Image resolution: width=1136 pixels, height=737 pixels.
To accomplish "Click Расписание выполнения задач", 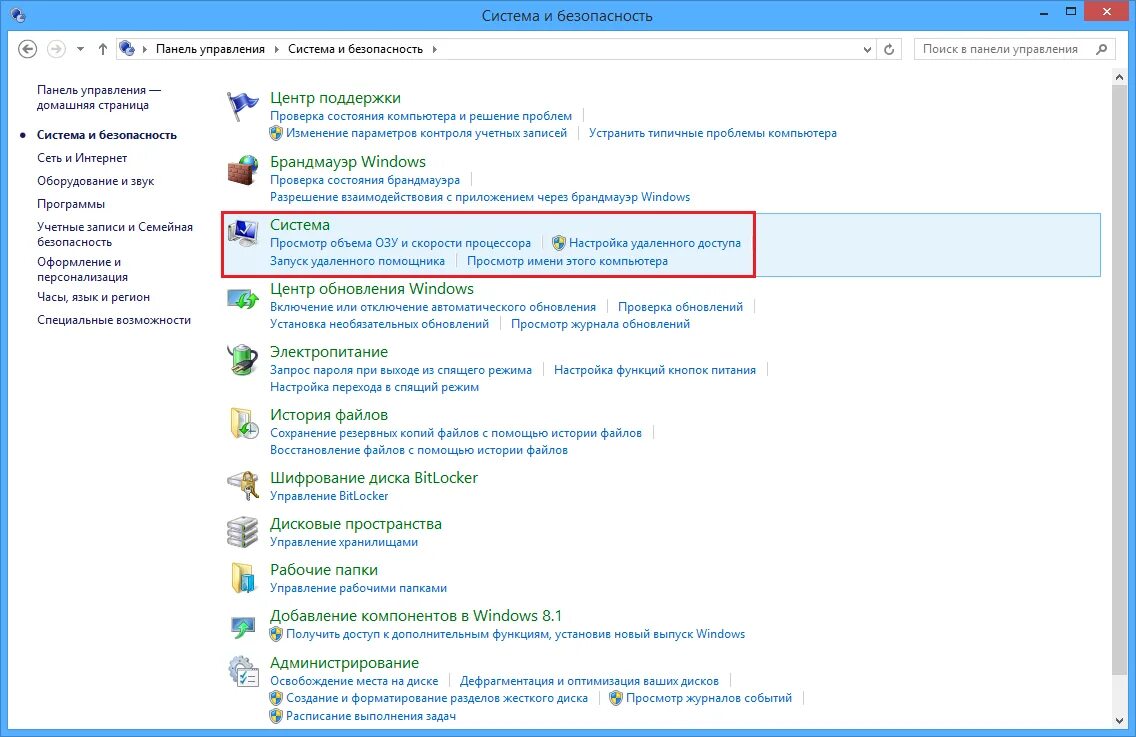I will (x=371, y=716).
